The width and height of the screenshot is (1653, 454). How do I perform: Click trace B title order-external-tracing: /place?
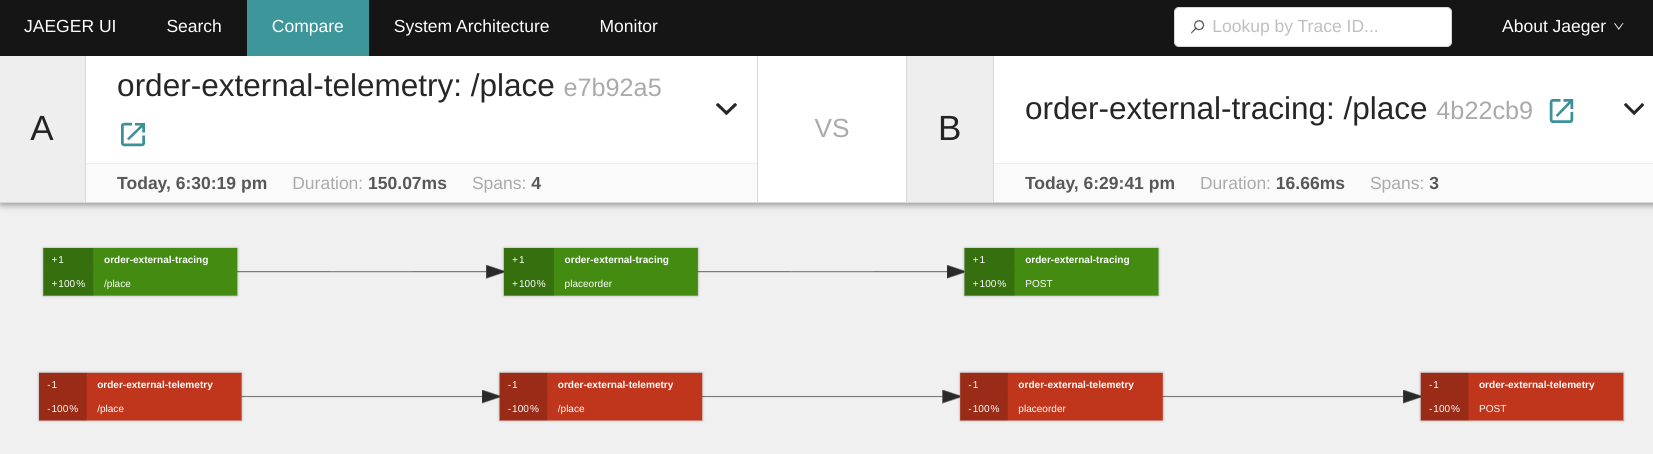1225,109
